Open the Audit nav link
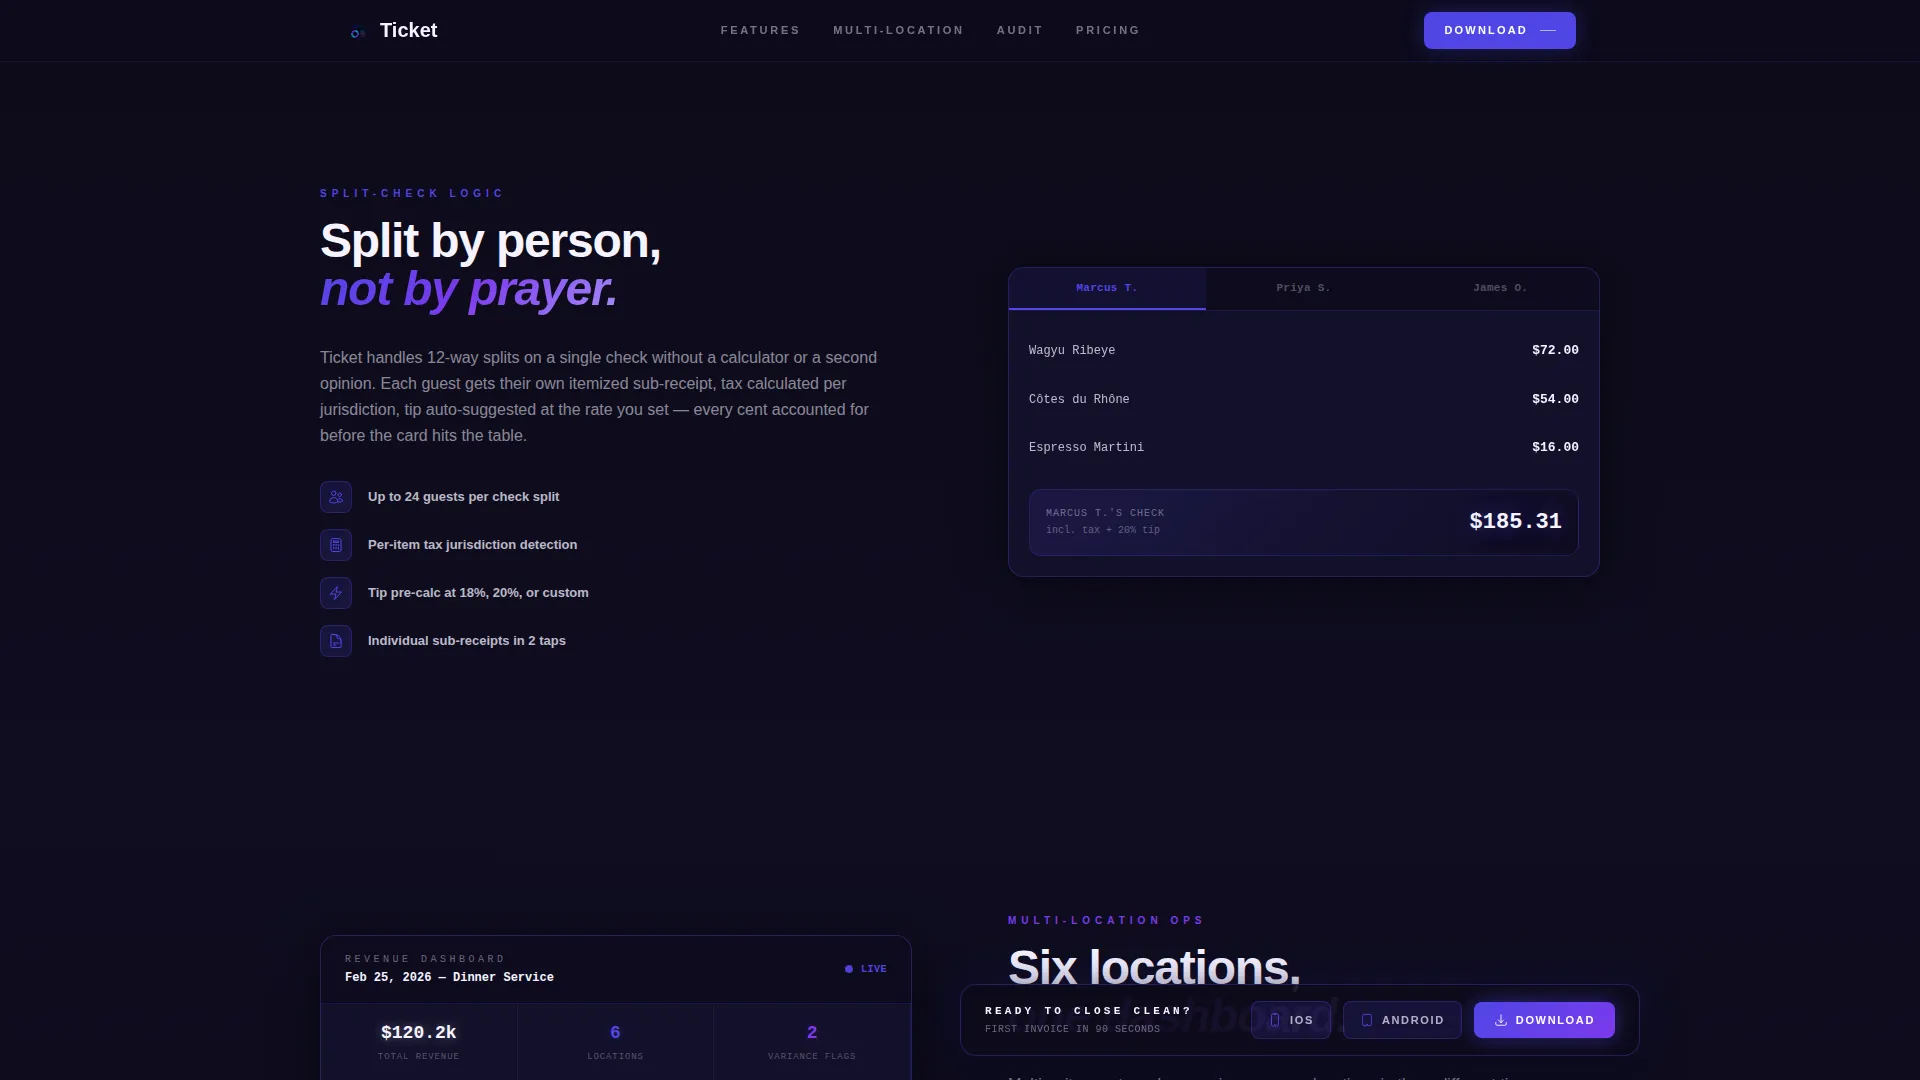The width and height of the screenshot is (1920, 1080). click(x=1019, y=30)
